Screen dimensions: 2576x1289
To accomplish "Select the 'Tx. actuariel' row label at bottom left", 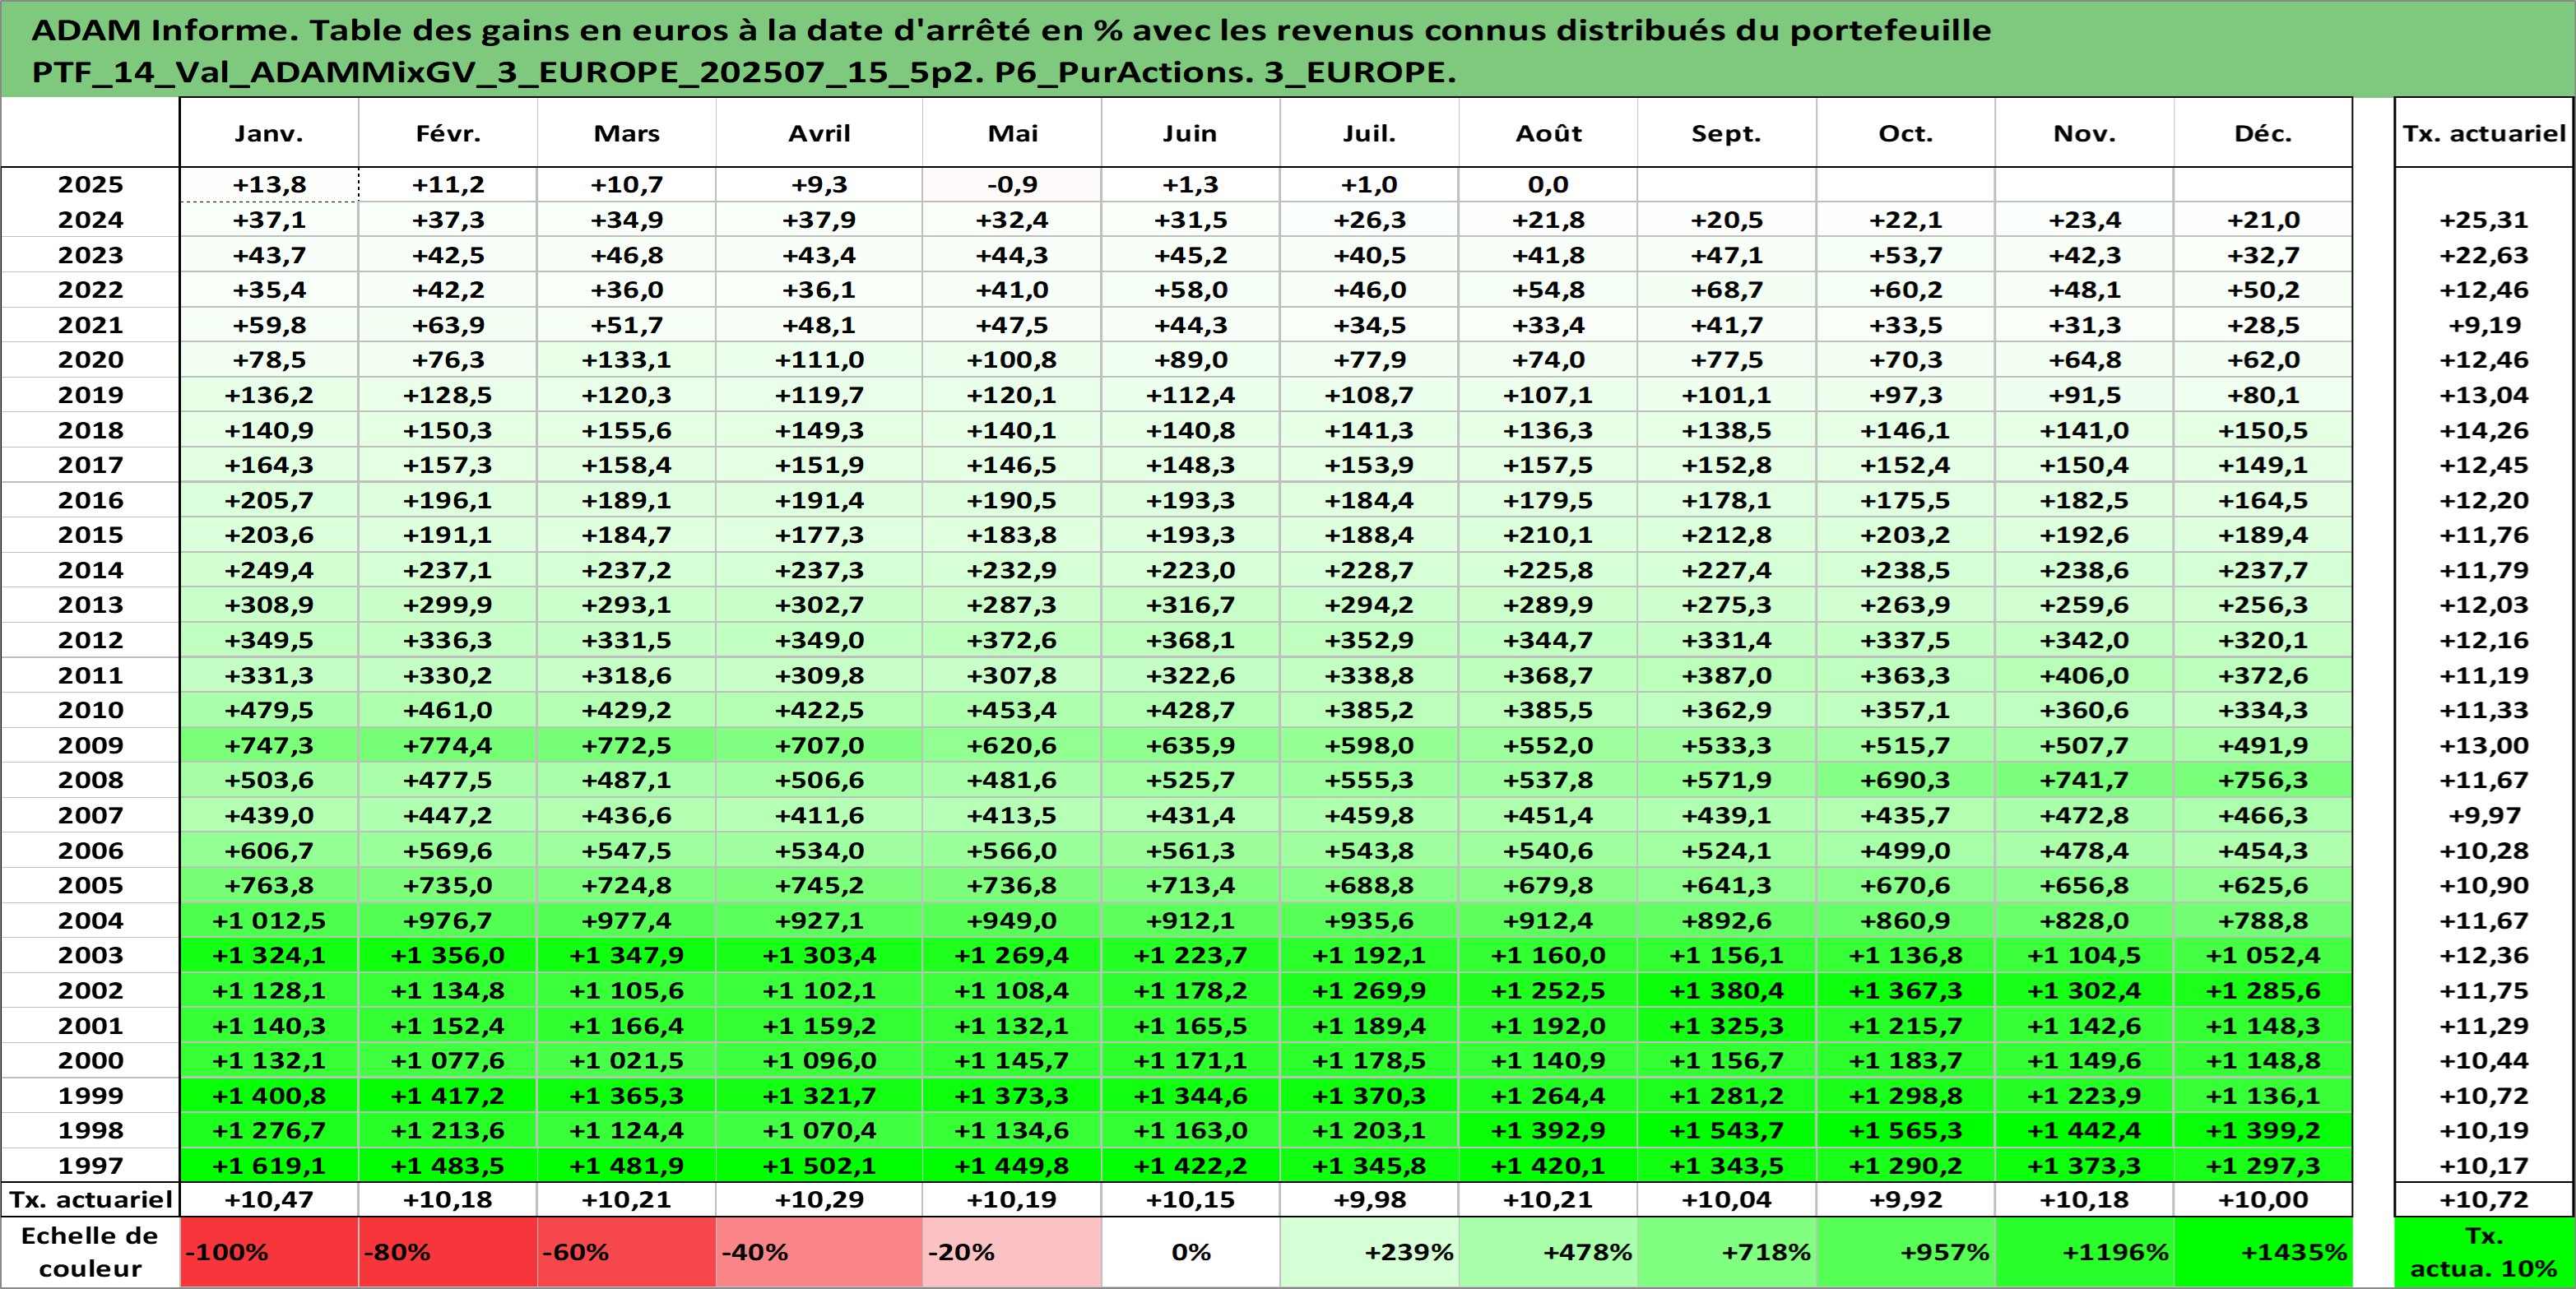I will pyautogui.click(x=90, y=1199).
